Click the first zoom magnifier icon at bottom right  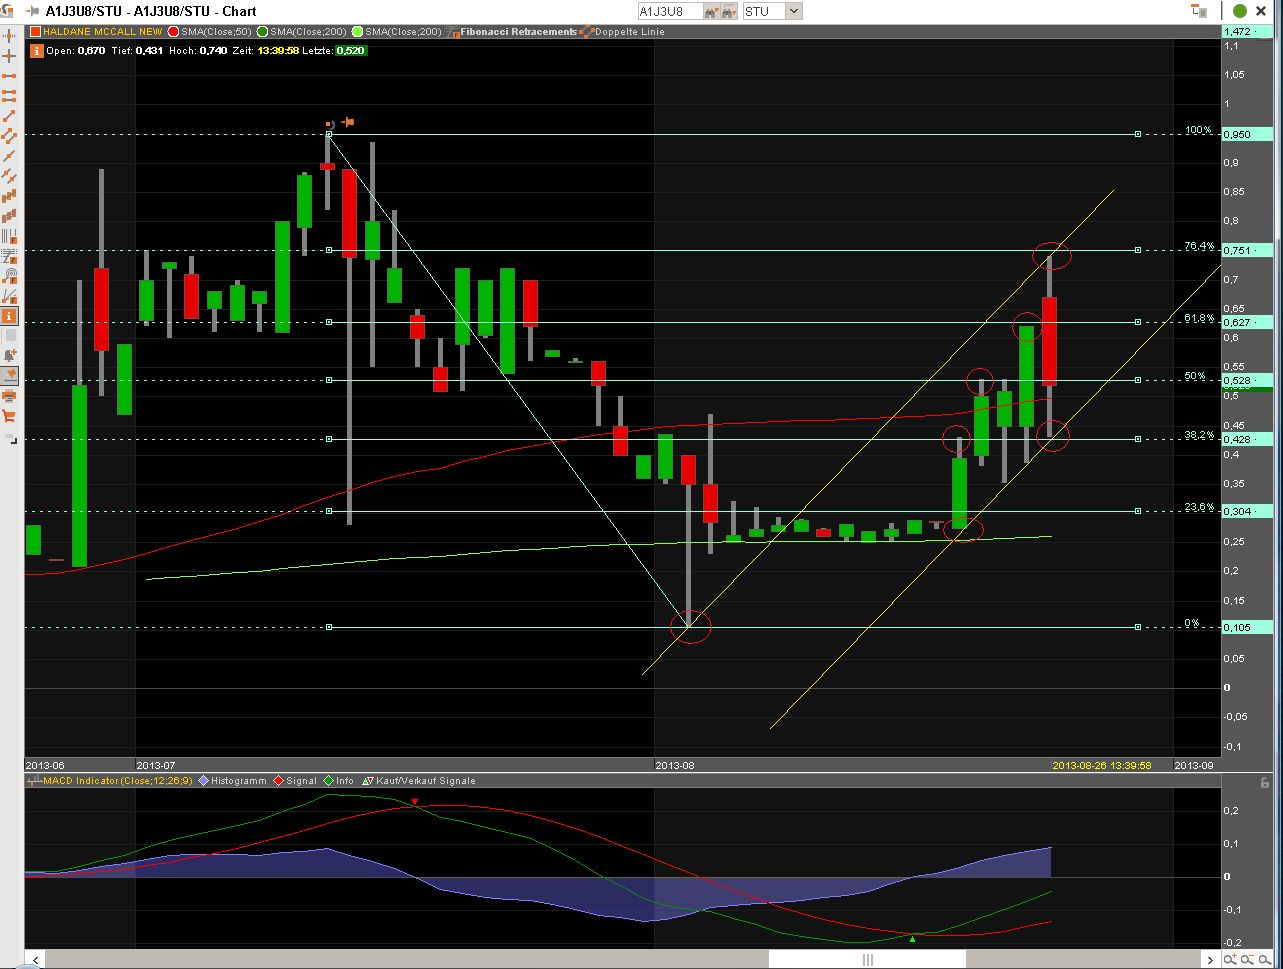pos(1231,960)
